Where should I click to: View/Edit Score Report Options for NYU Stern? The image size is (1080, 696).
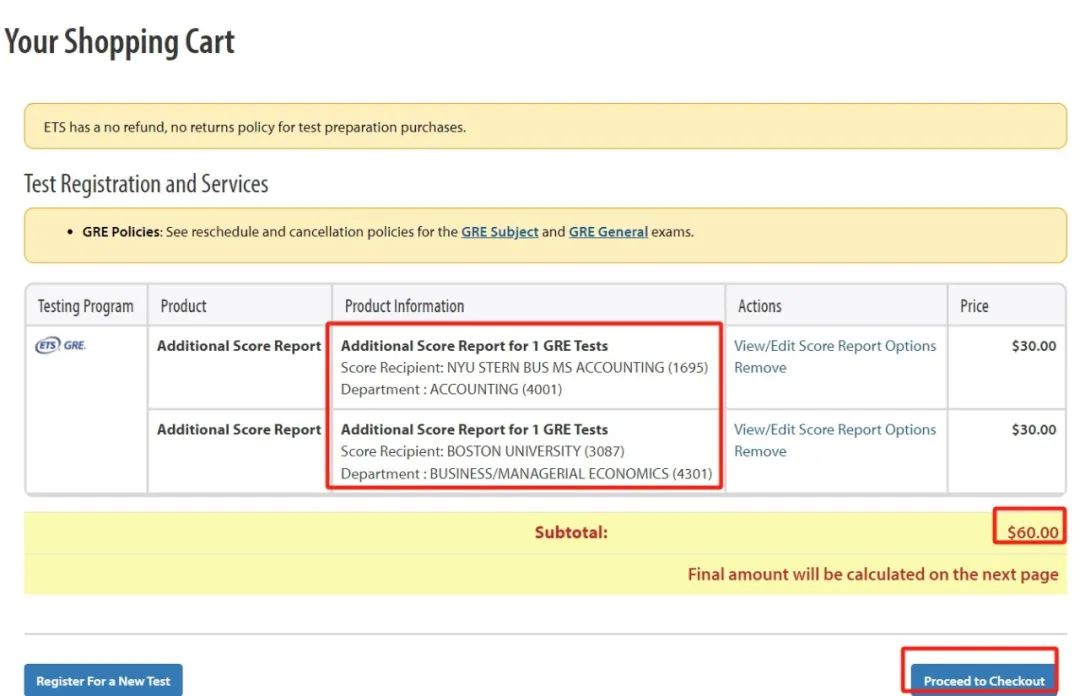tap(835, 346)
